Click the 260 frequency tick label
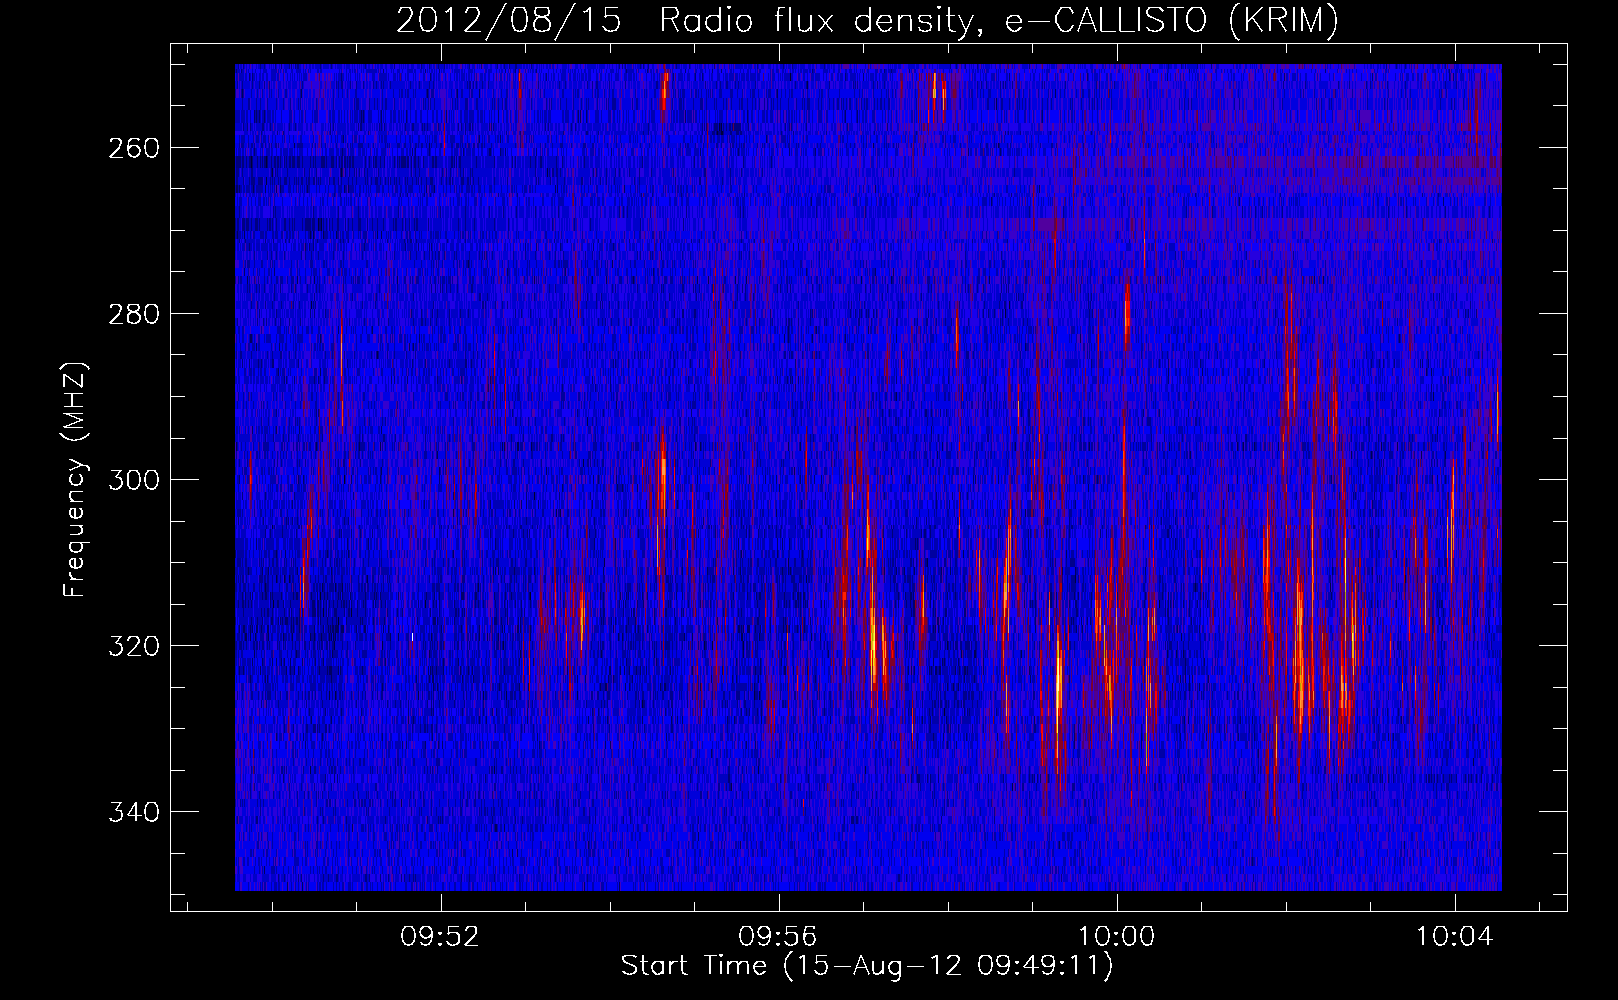Image resolution: width=1618 pixels, height=1000 pixels. pos(132,148)
